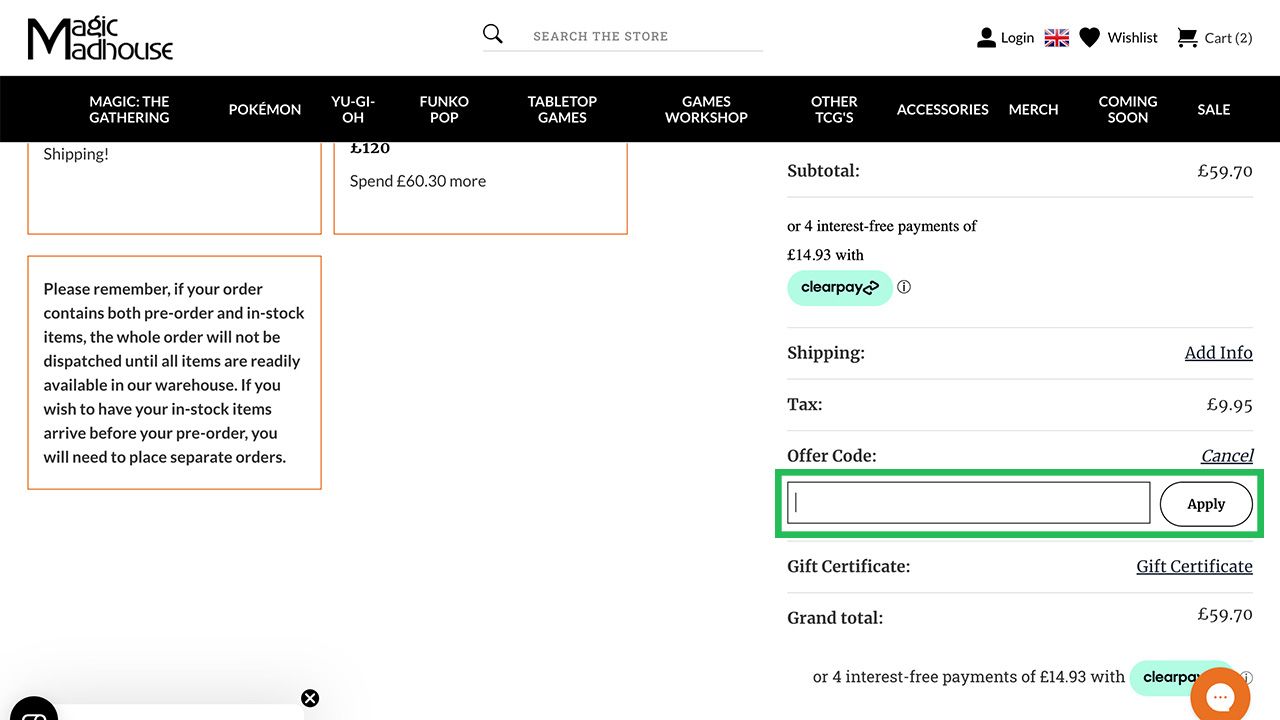Dismiss the bottom-left popup close button
The width and height of the screenshot is (1280, 720).
(x=310, y=698)
